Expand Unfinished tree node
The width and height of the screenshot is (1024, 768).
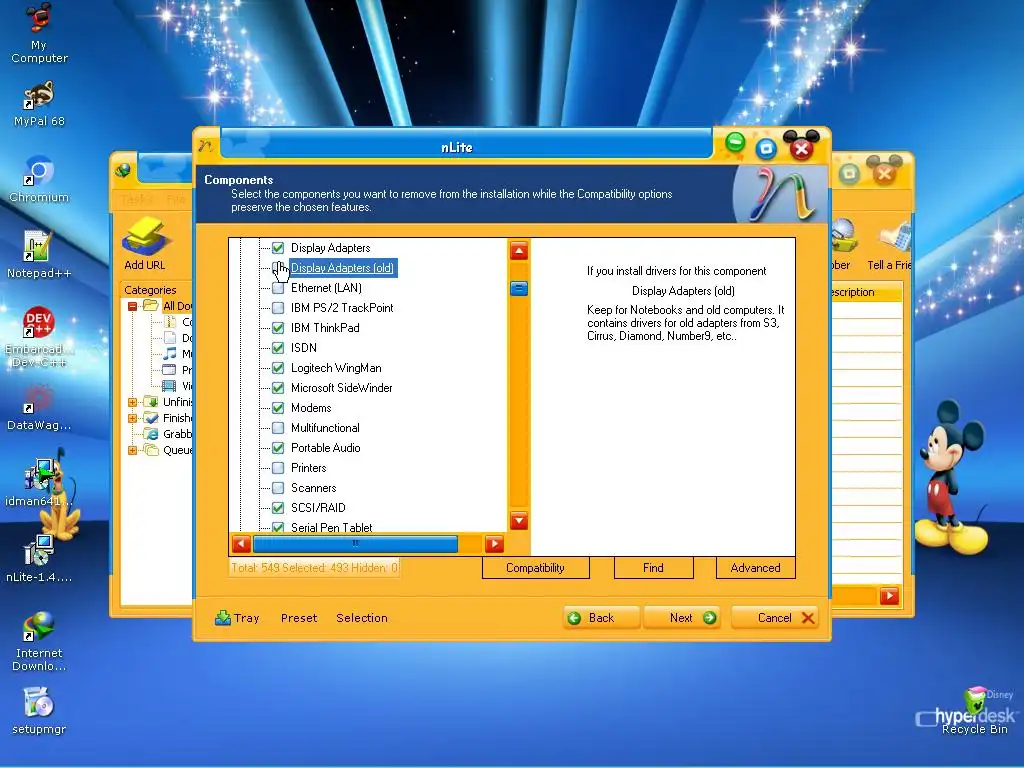coord(133,402)
